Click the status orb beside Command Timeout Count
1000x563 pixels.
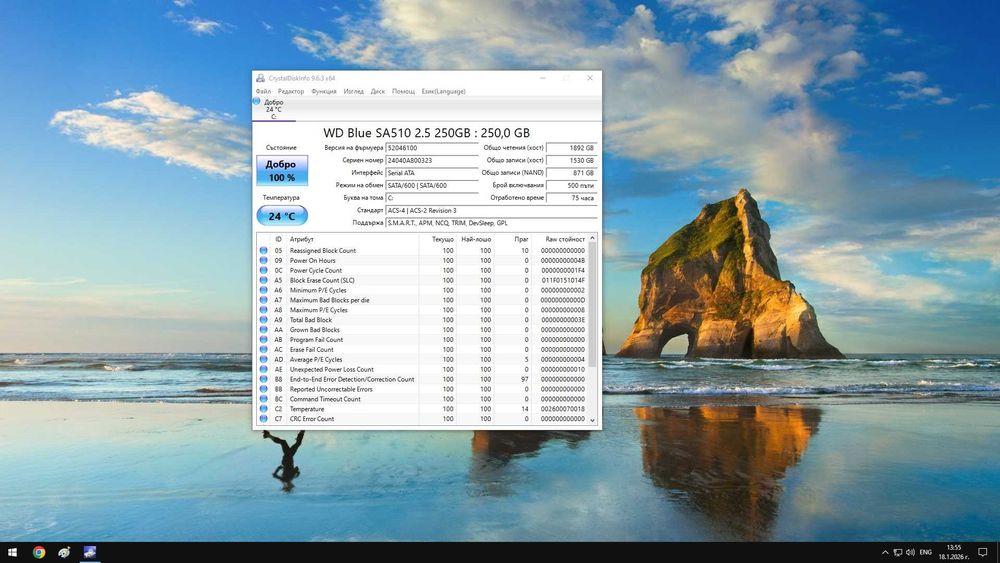click(x=263, y=398)
